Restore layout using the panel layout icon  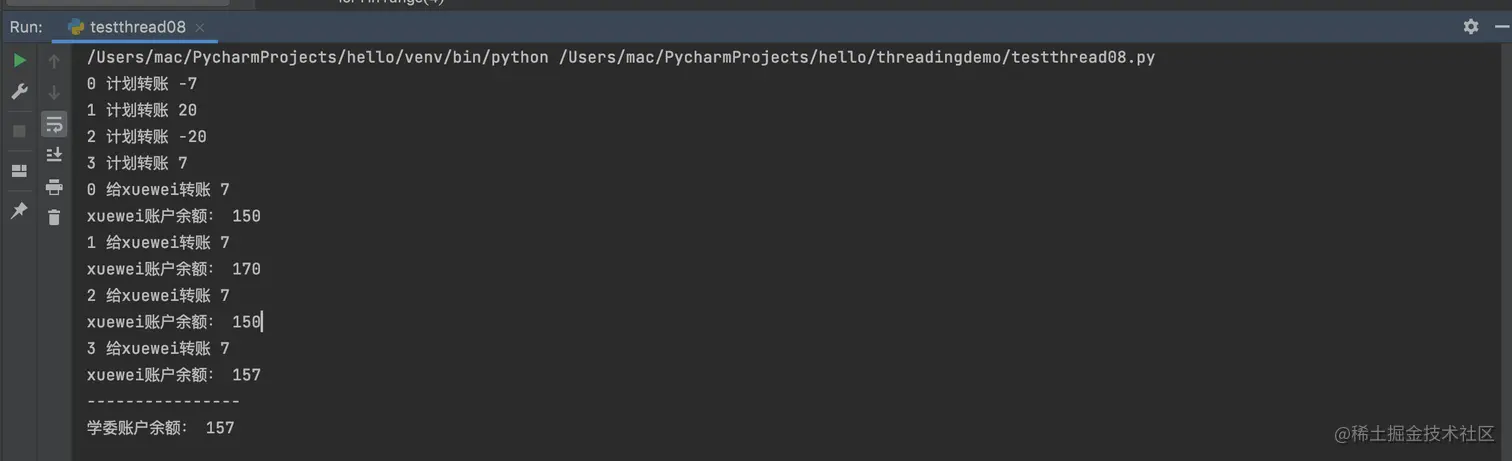[19, 171]
